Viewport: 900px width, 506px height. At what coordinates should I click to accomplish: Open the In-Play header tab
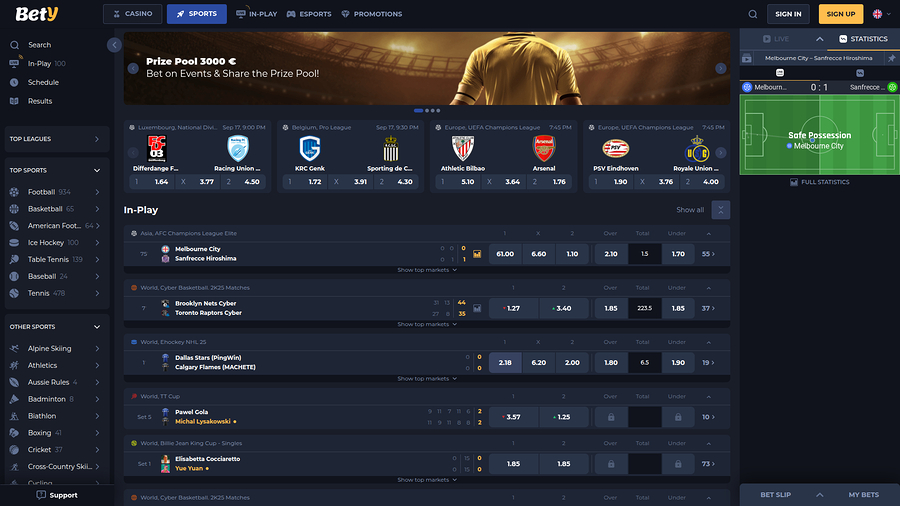point(257,14)
